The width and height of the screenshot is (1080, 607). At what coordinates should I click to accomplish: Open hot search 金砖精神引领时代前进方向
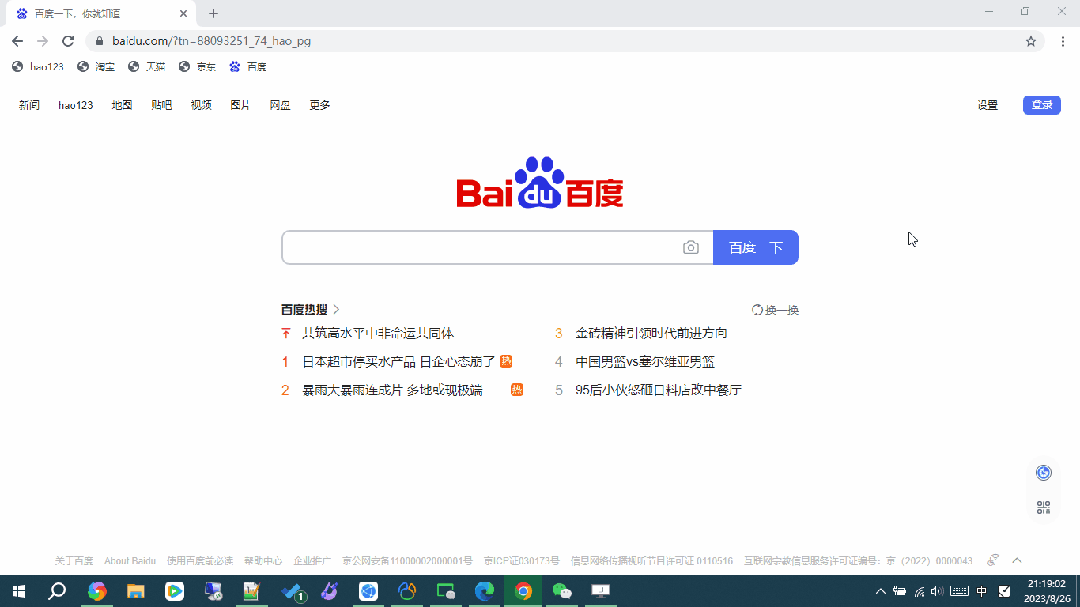tap(651, 333)
